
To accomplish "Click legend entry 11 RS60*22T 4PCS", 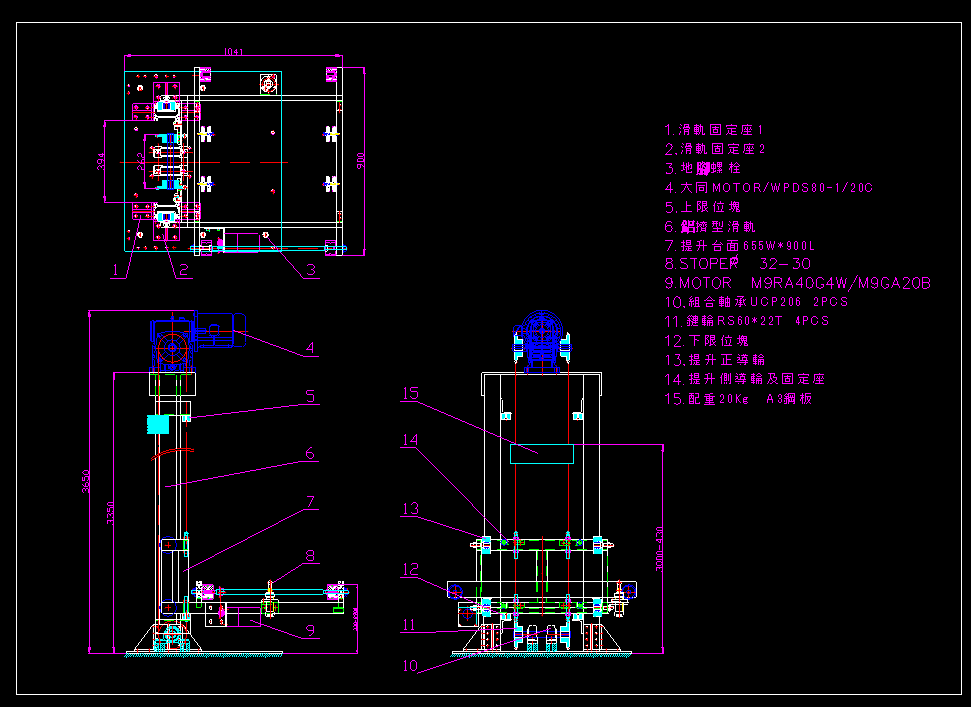I will tap(746, 321).
